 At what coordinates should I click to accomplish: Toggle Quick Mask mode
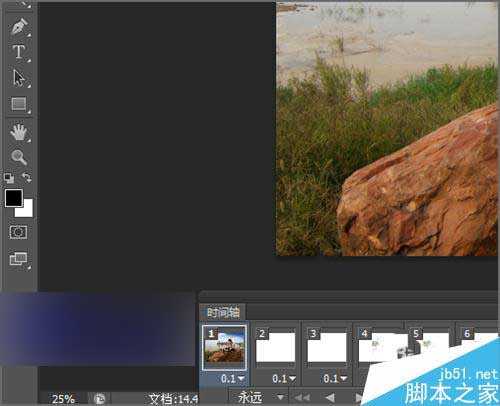(x=18, y=232)
